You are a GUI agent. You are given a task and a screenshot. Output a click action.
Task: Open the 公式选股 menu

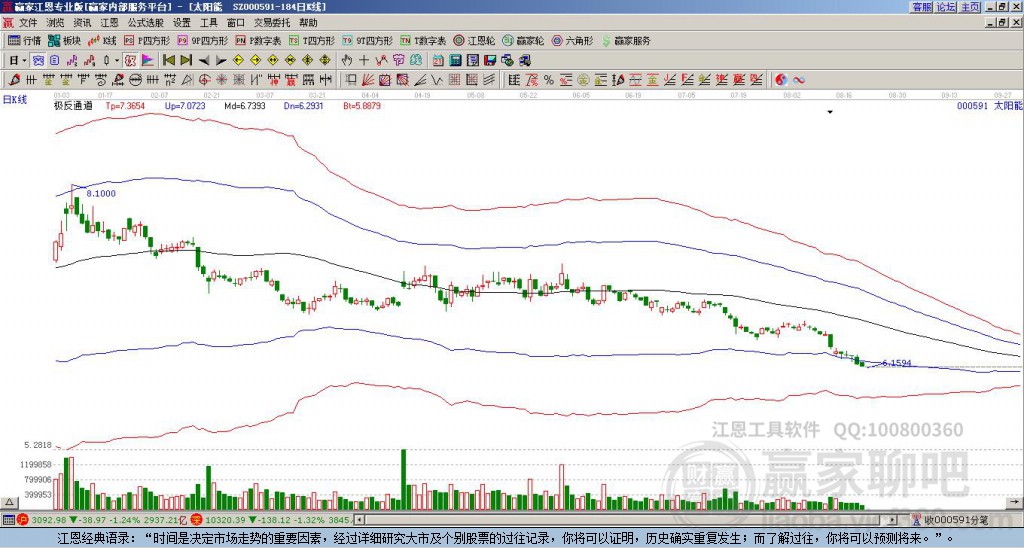146,23
